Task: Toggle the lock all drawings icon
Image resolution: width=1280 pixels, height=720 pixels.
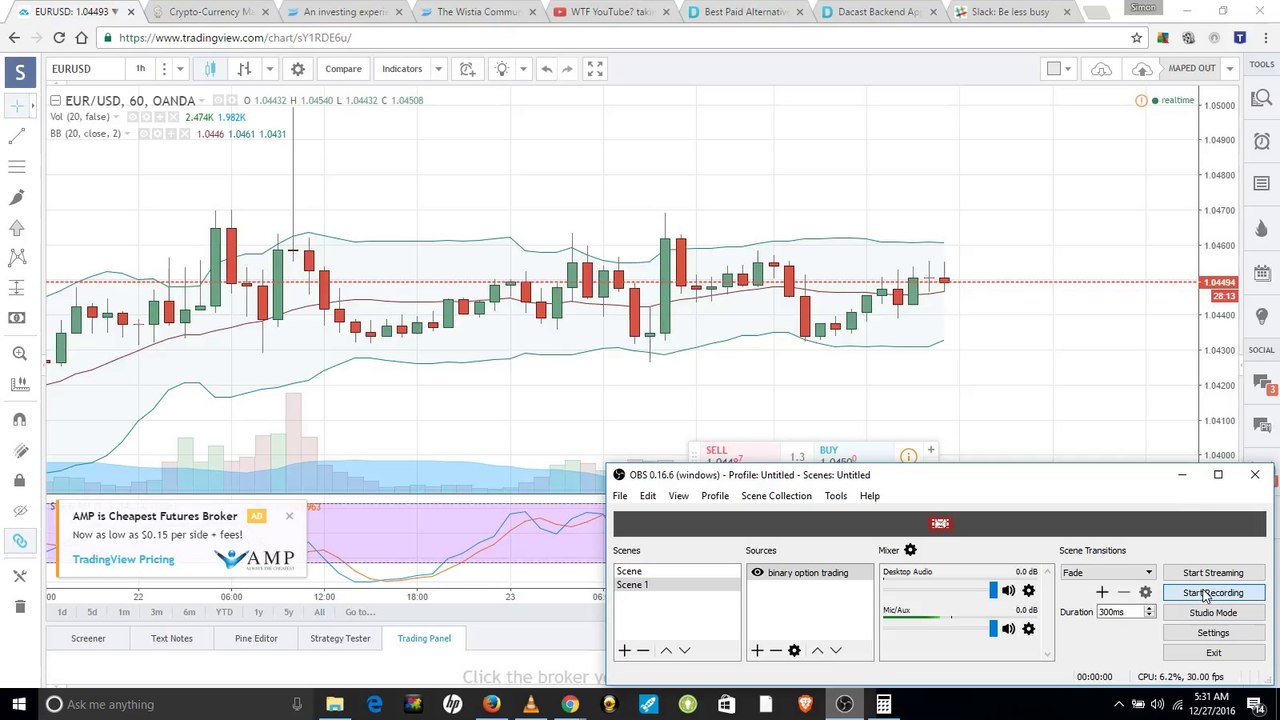Action: click(19, 481)
